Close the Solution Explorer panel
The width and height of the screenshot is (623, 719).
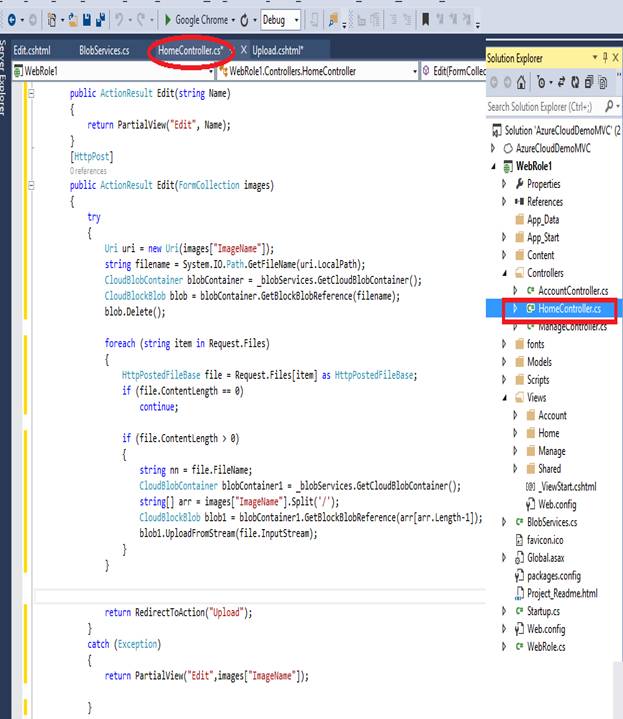coord(616,57)
